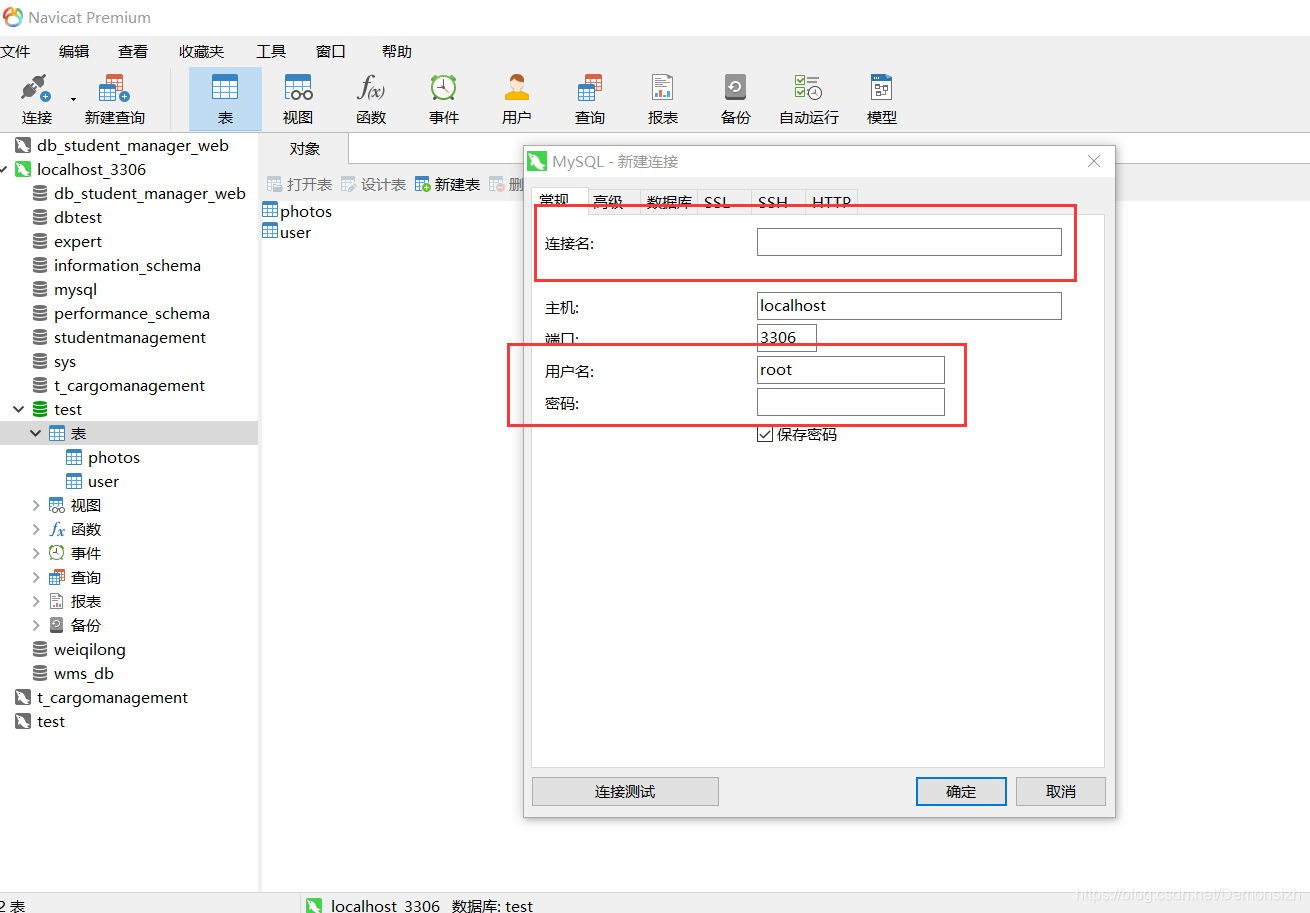Image resolution: width=1310 pixels, height=913 pixels.
Task: Click the 取消 button
Action: click(x=1061, y=791)
